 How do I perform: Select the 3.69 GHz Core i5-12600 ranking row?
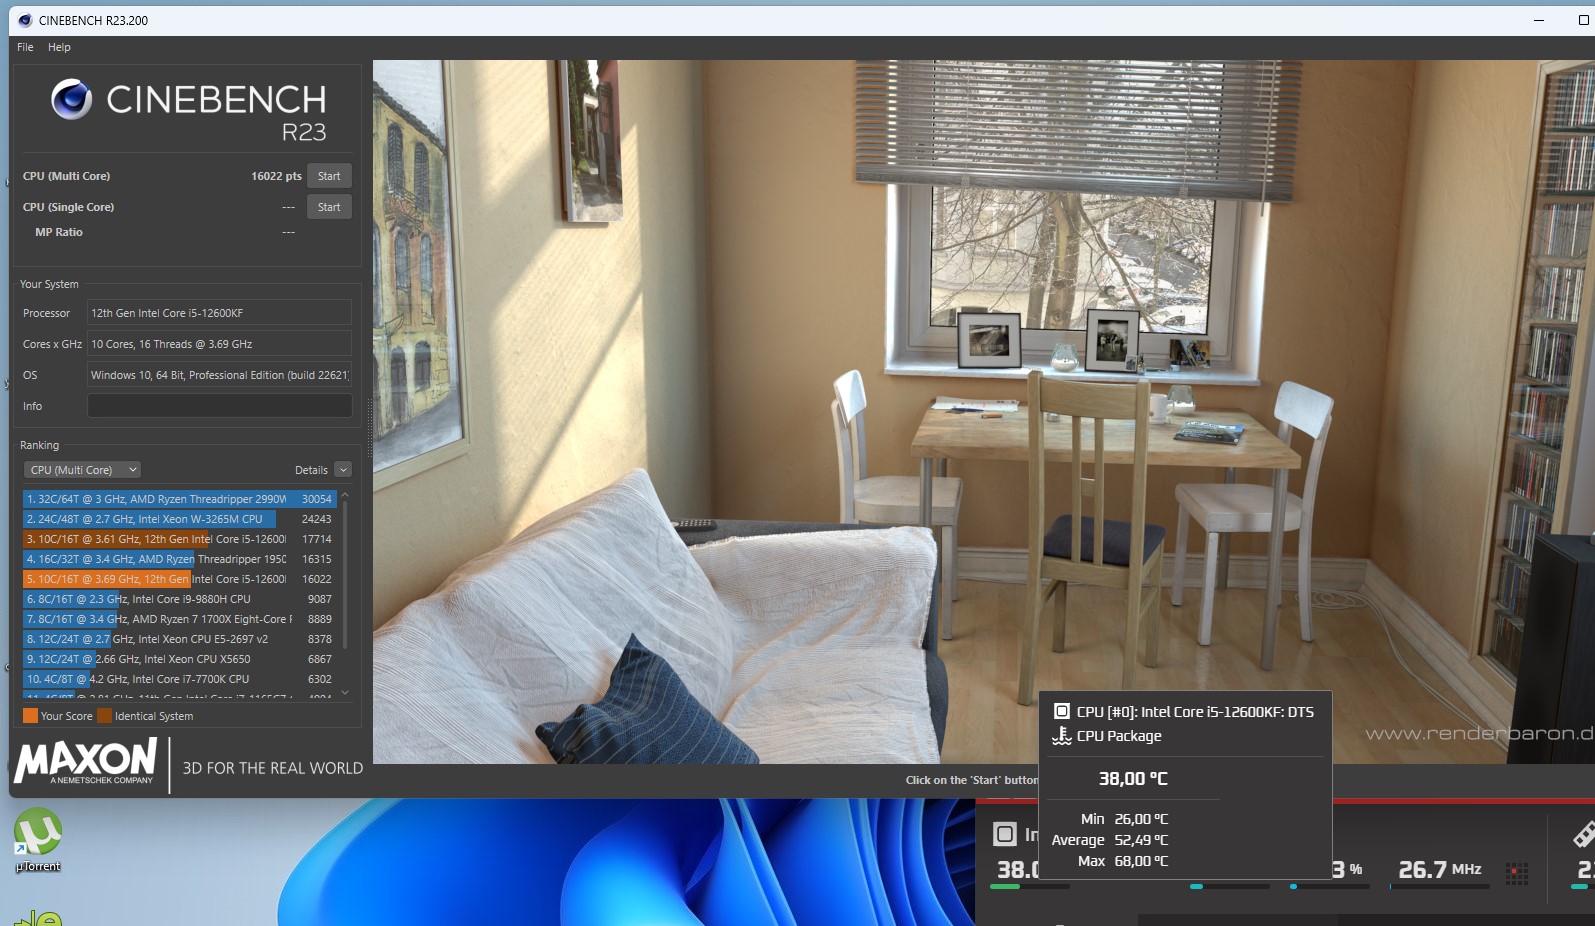coord(179,579)
